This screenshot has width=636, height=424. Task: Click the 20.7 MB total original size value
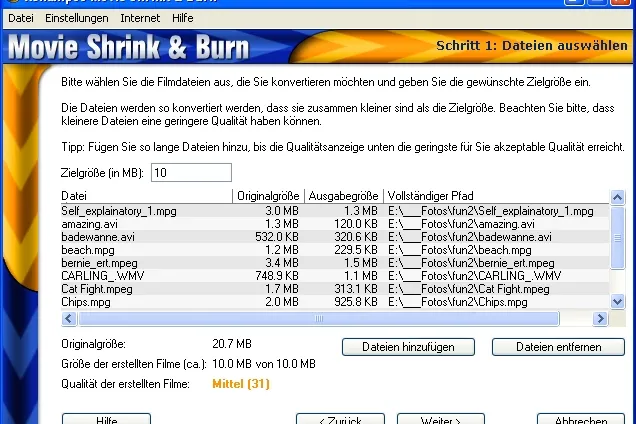click(x=232, y=344)
